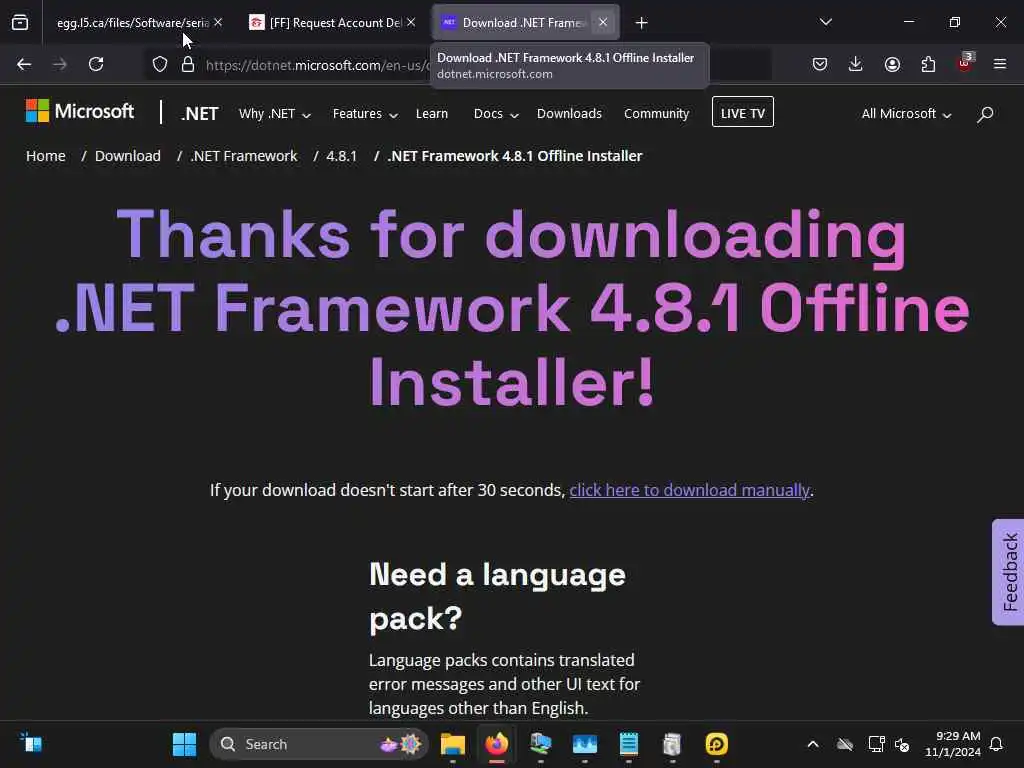Open the yellow circular taskbar app

coord(716,744)
